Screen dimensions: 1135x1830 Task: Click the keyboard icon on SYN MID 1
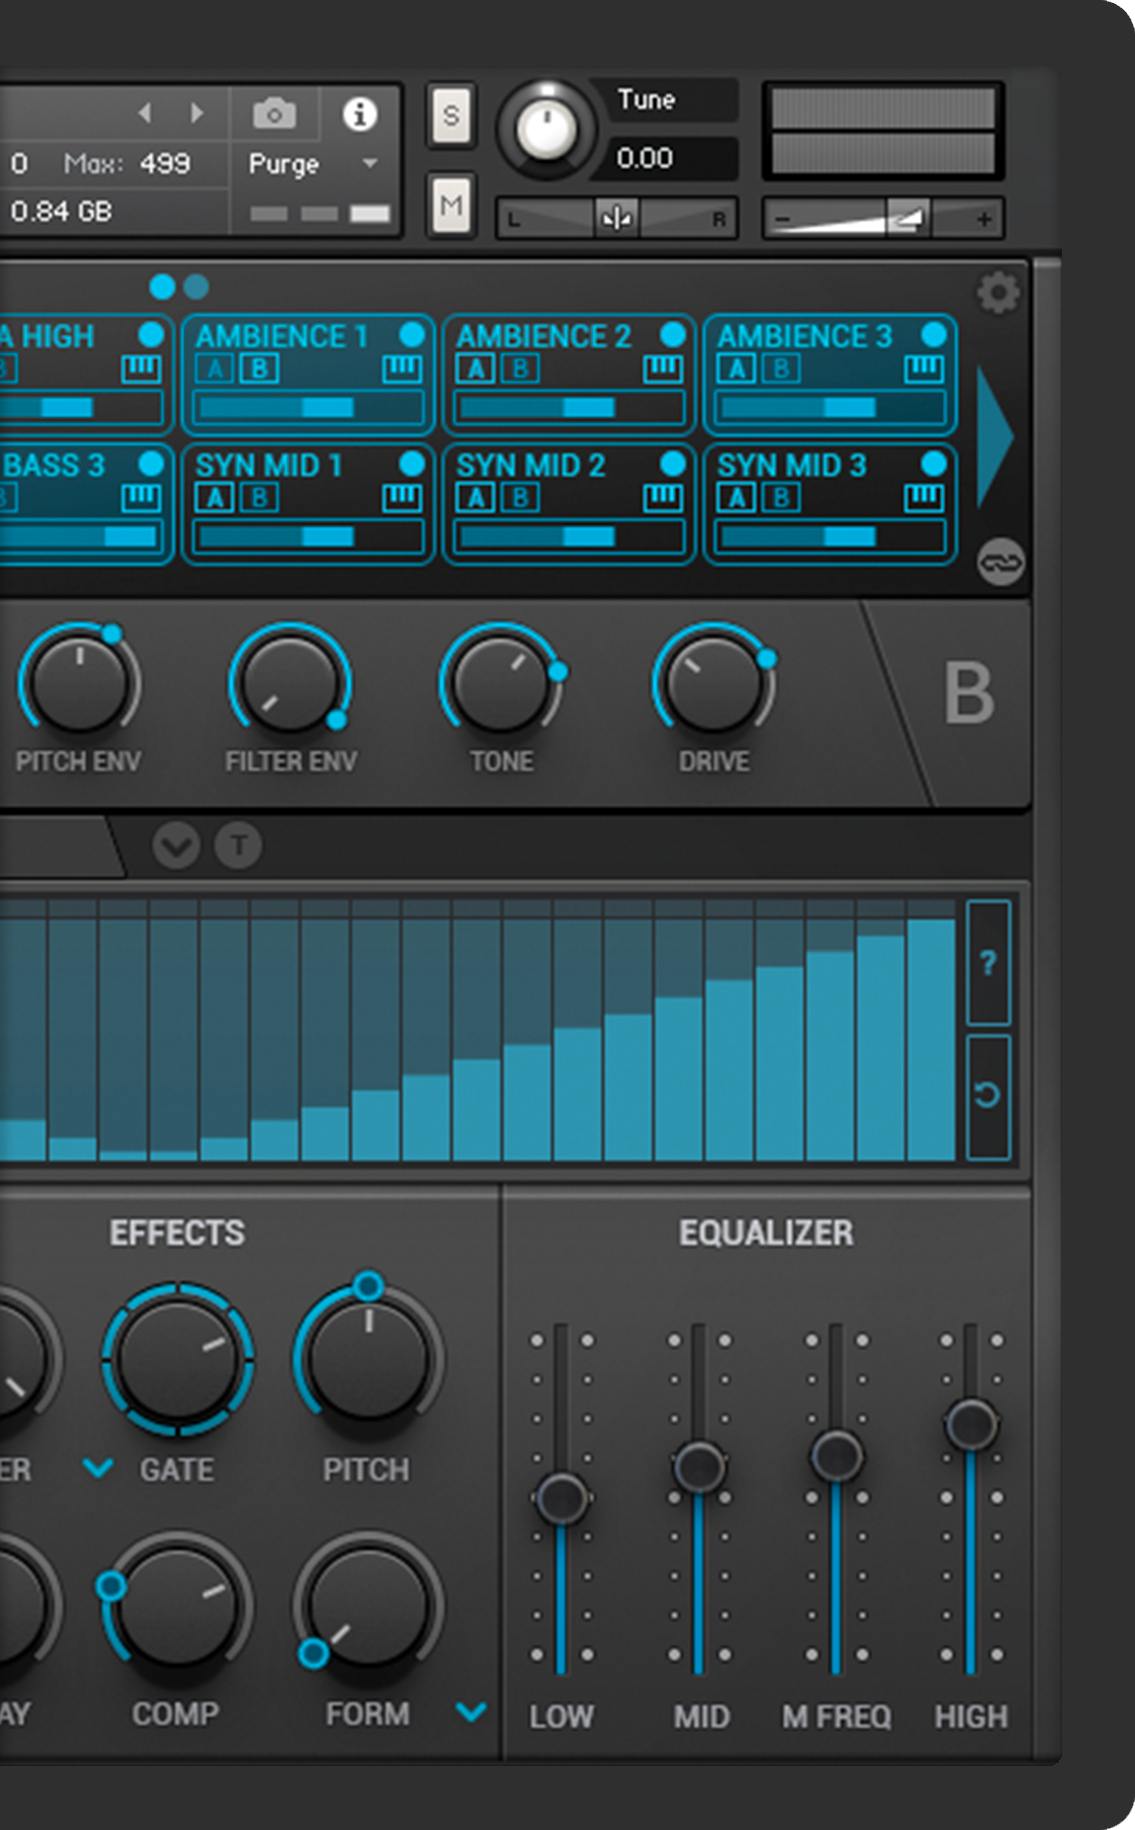[402, 497]
